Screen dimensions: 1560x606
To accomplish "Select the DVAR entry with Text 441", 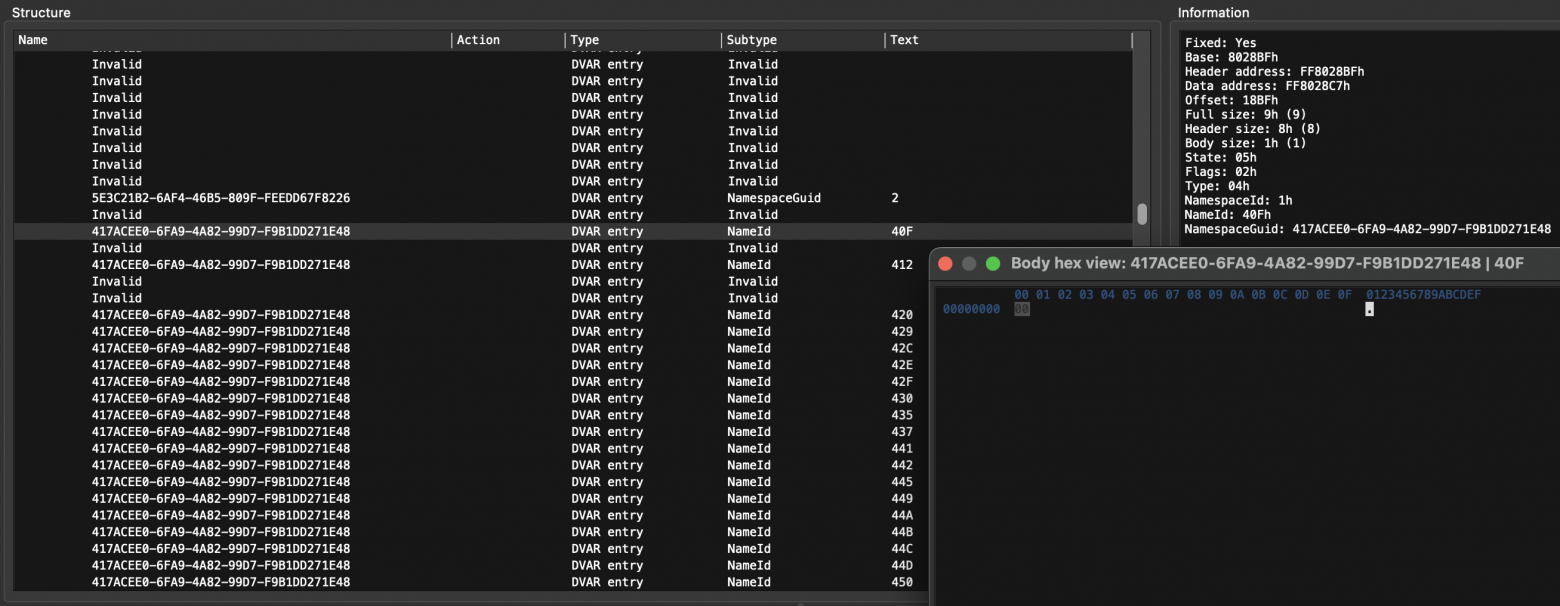I will pos(472,448).
